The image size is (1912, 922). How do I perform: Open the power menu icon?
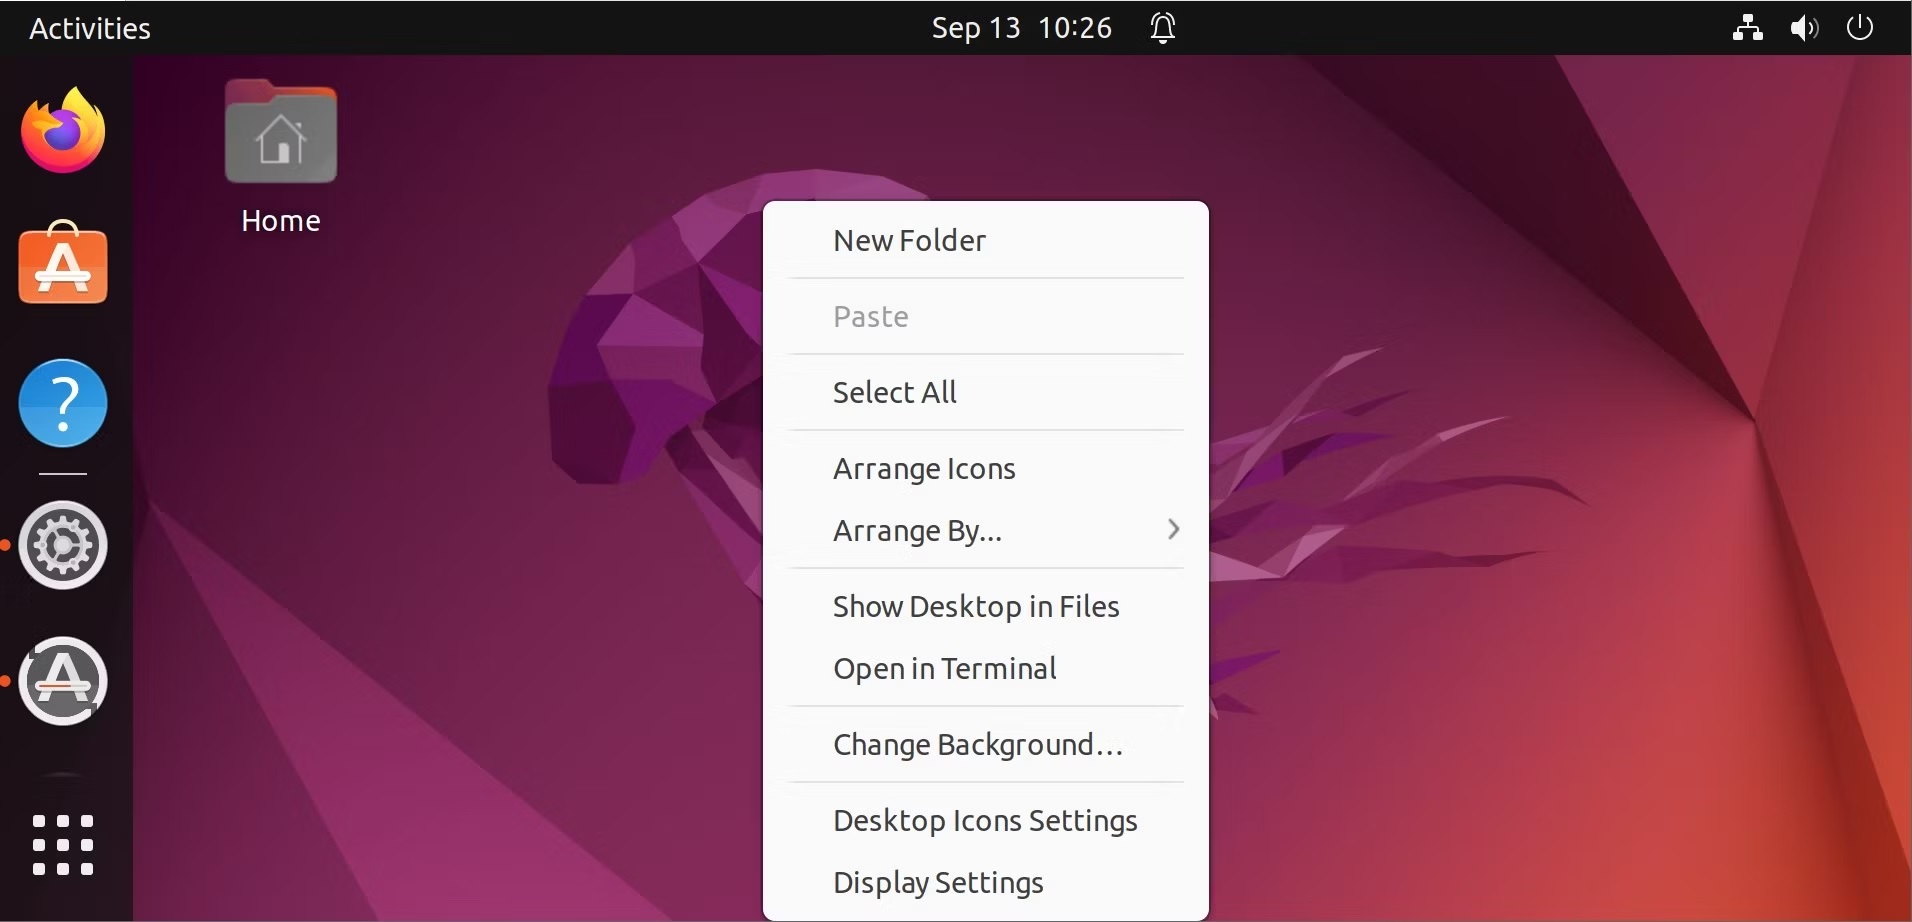1860,27
